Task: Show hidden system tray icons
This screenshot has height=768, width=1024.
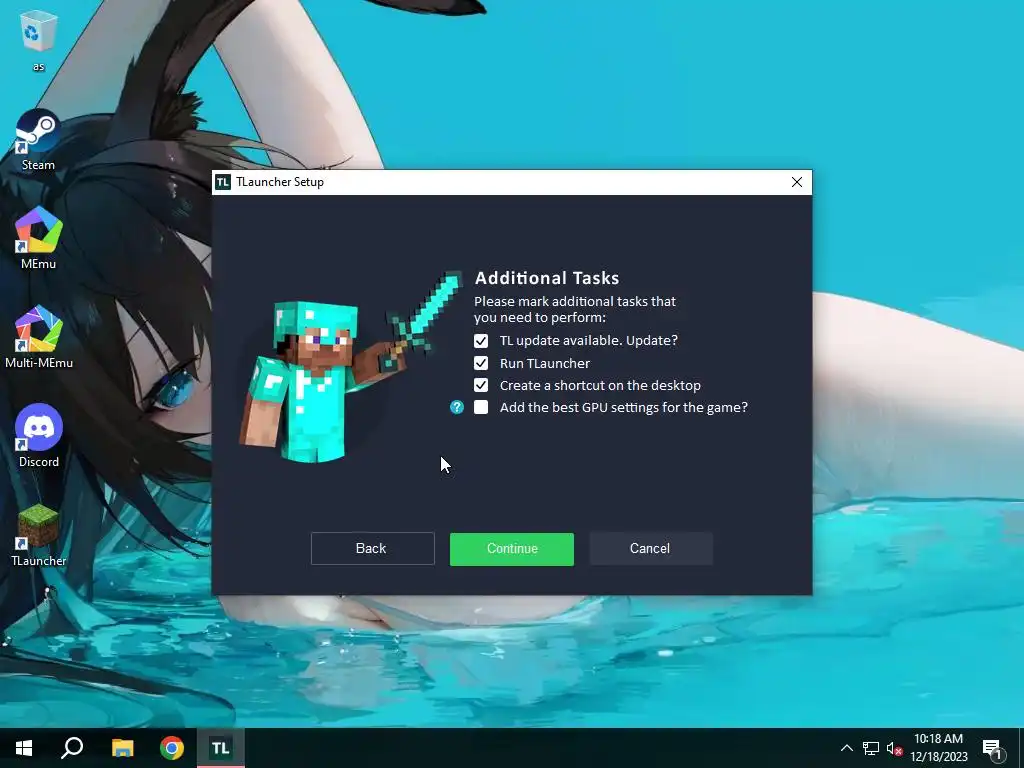Action: click(x=846, y=748)
